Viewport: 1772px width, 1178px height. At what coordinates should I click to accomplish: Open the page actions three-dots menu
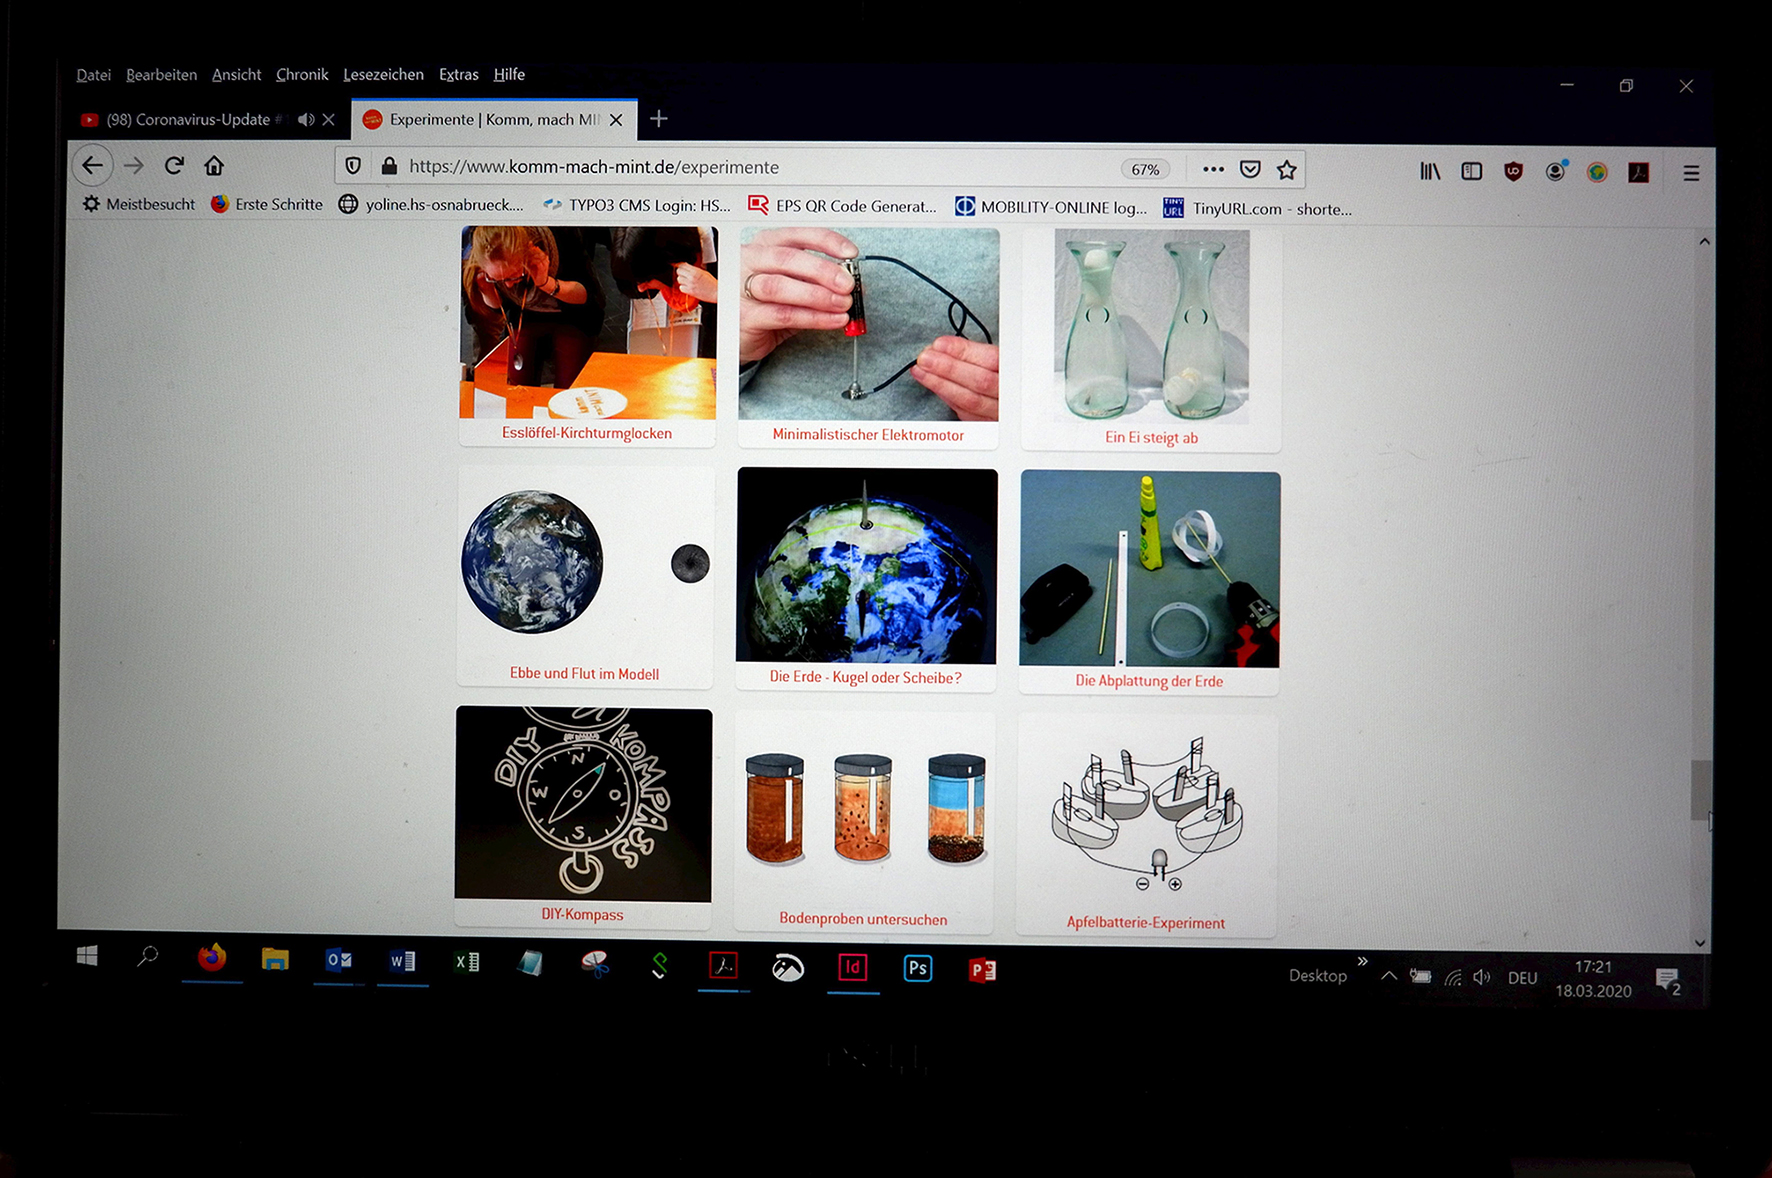pos(1213,169)
